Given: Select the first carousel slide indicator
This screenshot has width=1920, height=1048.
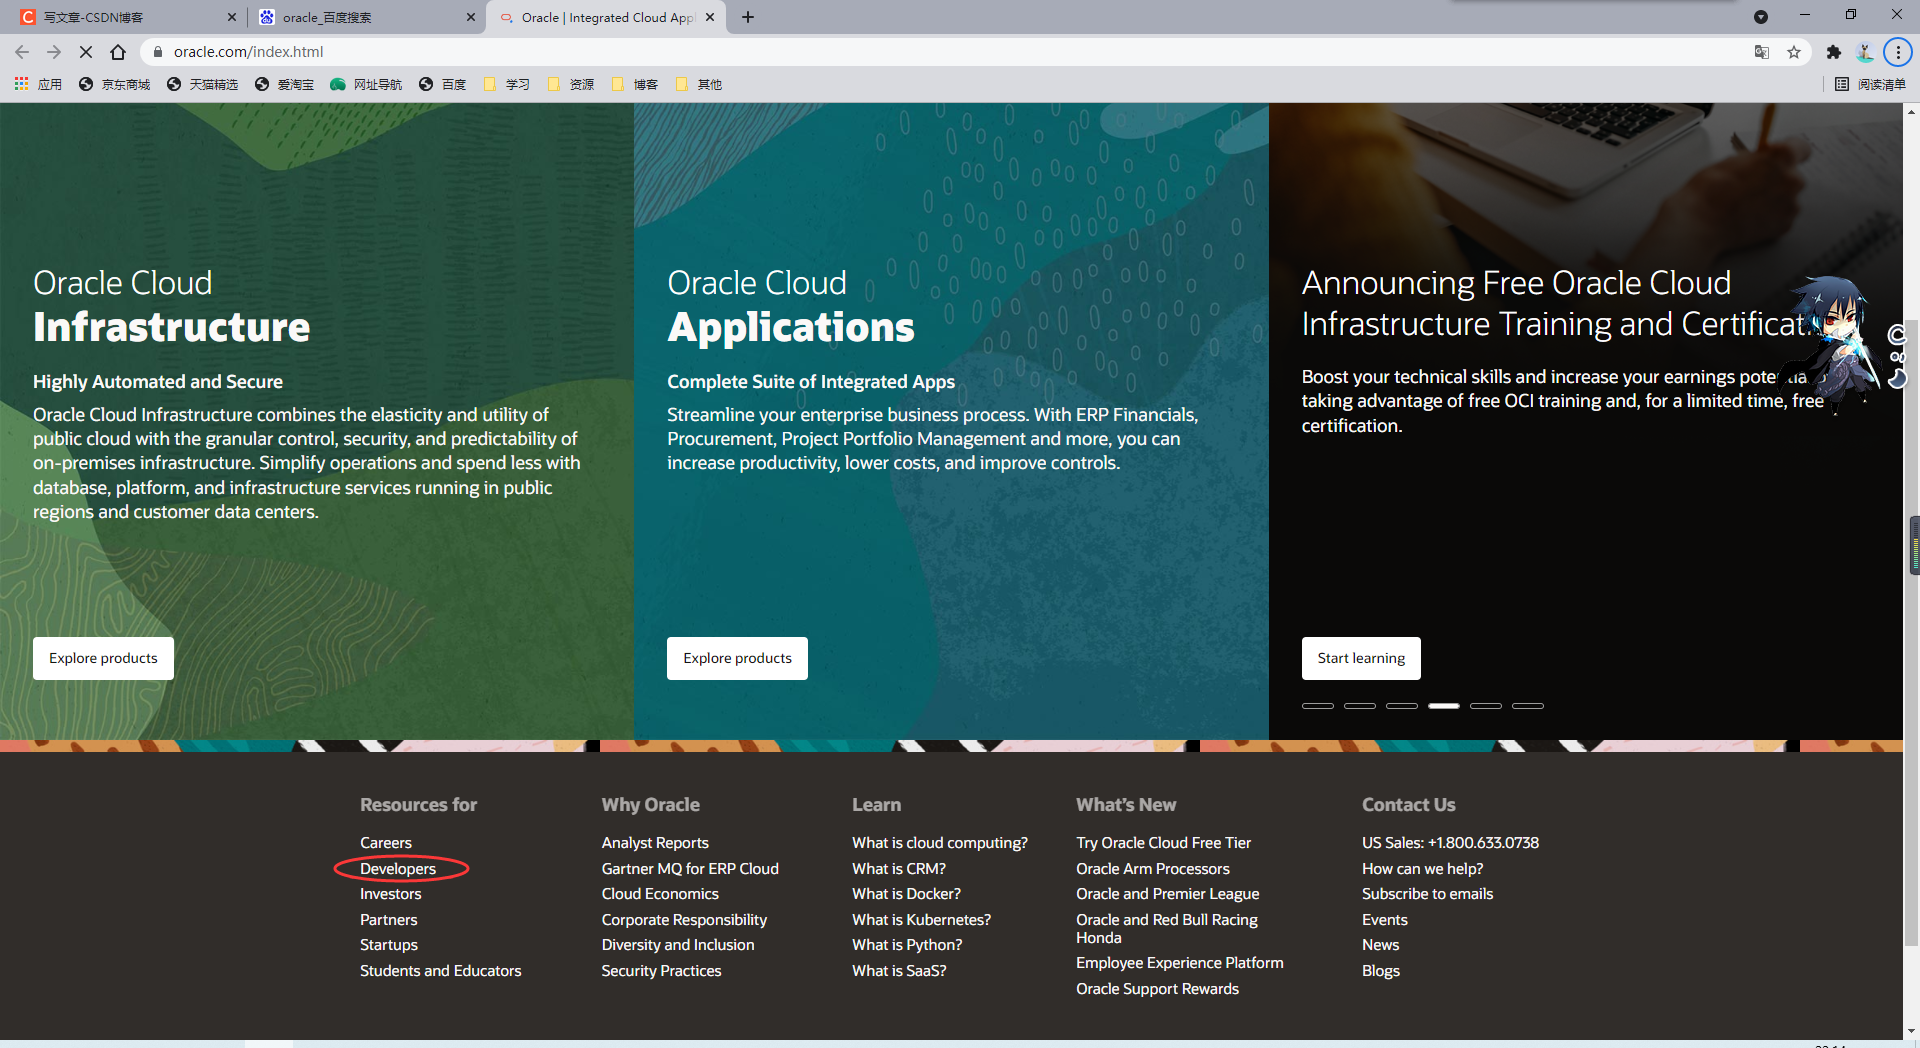Looking at the screenshot, I should tap(1318, 706).
